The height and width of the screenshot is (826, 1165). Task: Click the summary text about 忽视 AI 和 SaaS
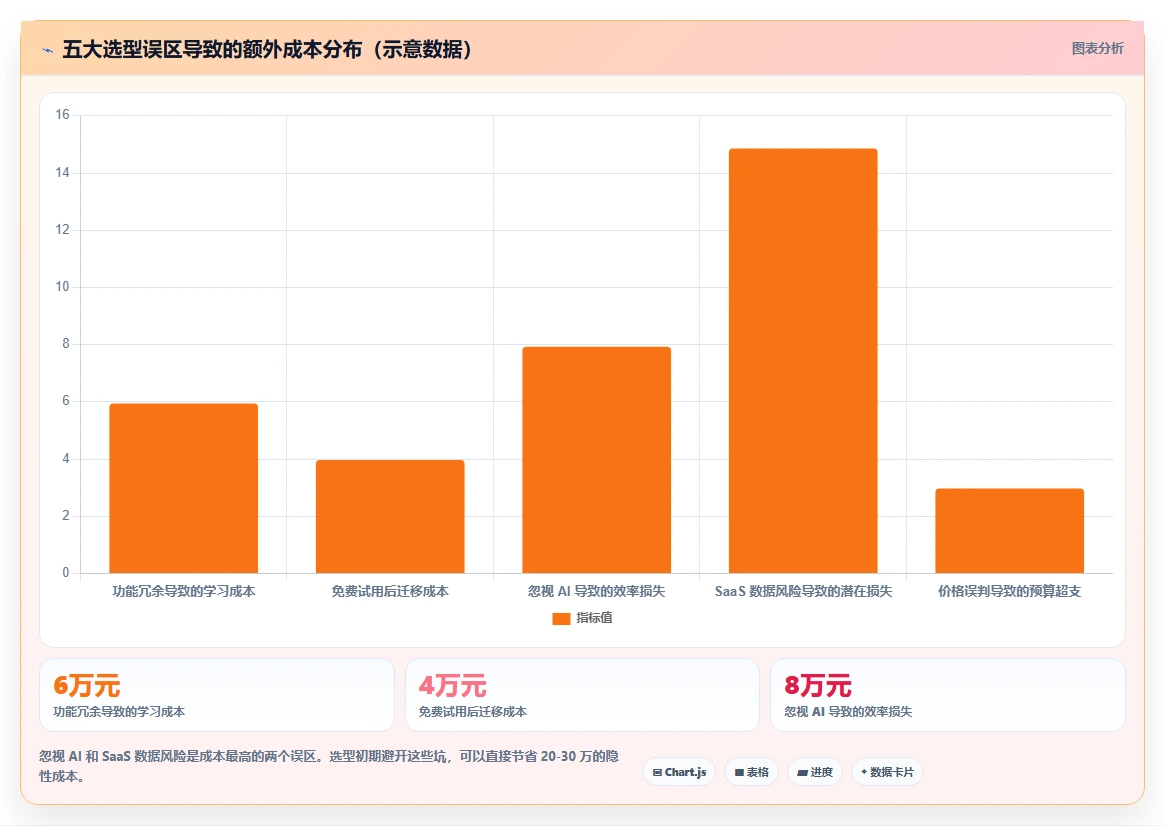pyautogui.click(x=329, y=766)
